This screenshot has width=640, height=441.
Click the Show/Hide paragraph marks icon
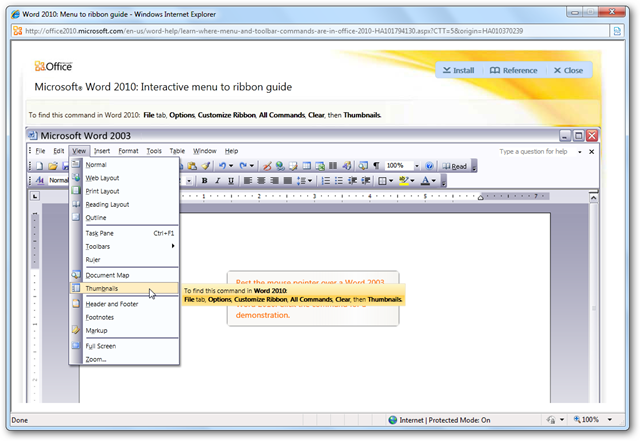coord(376,166)
